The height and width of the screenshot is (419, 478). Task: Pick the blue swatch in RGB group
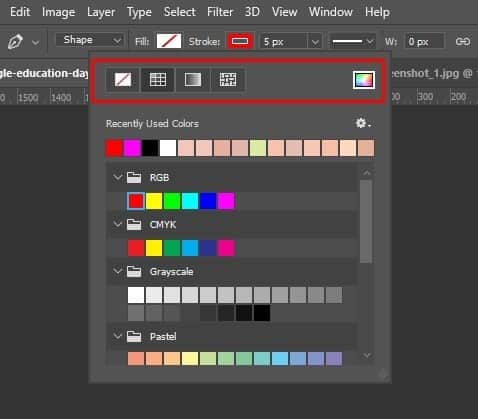click(208, 201)
